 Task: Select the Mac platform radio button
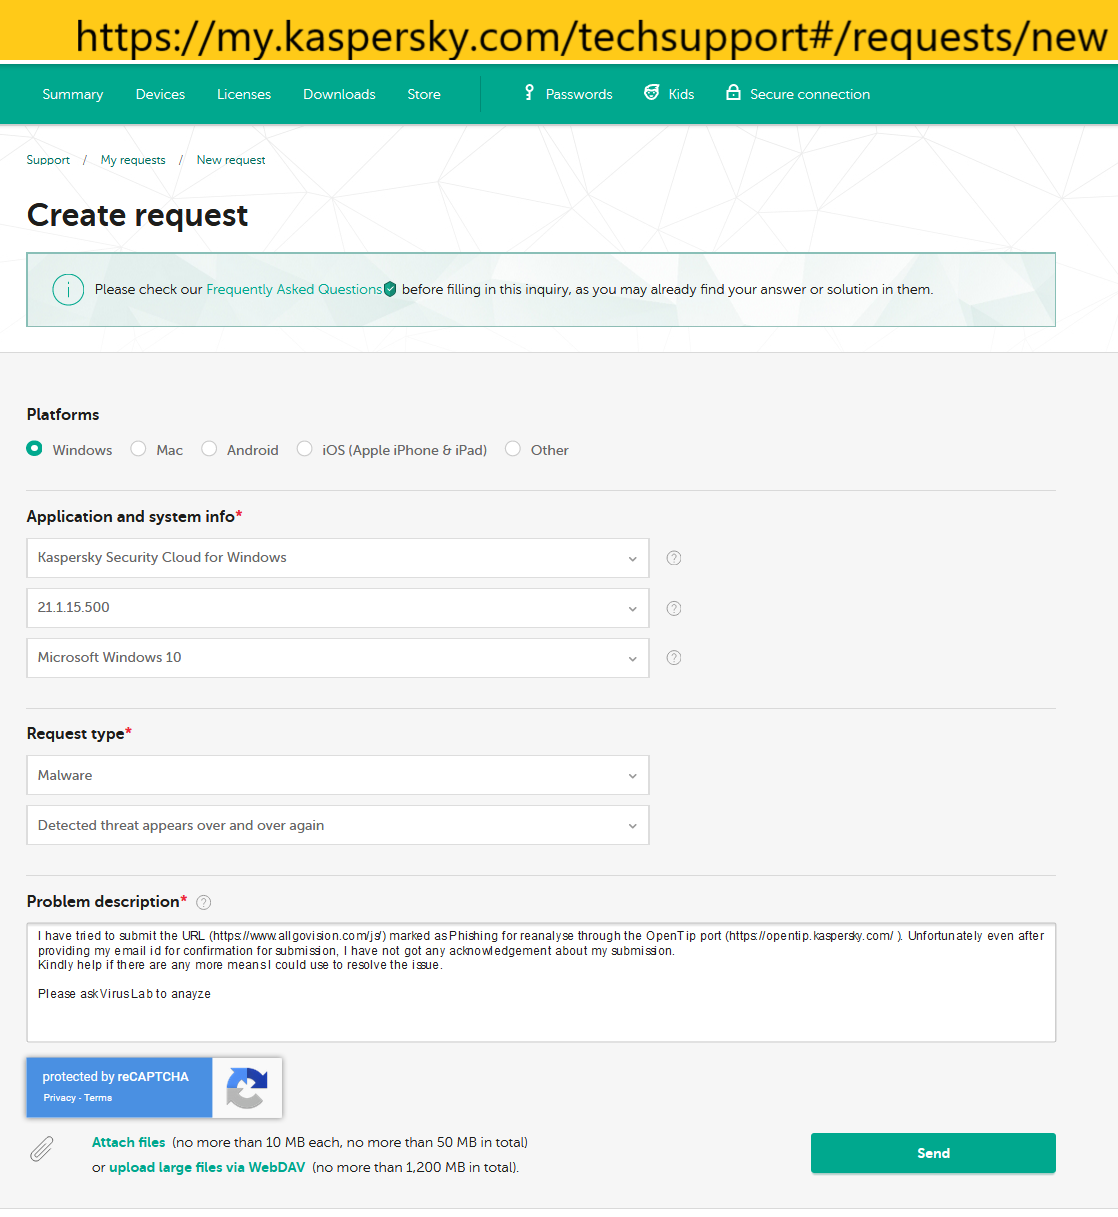click(139, 449)
